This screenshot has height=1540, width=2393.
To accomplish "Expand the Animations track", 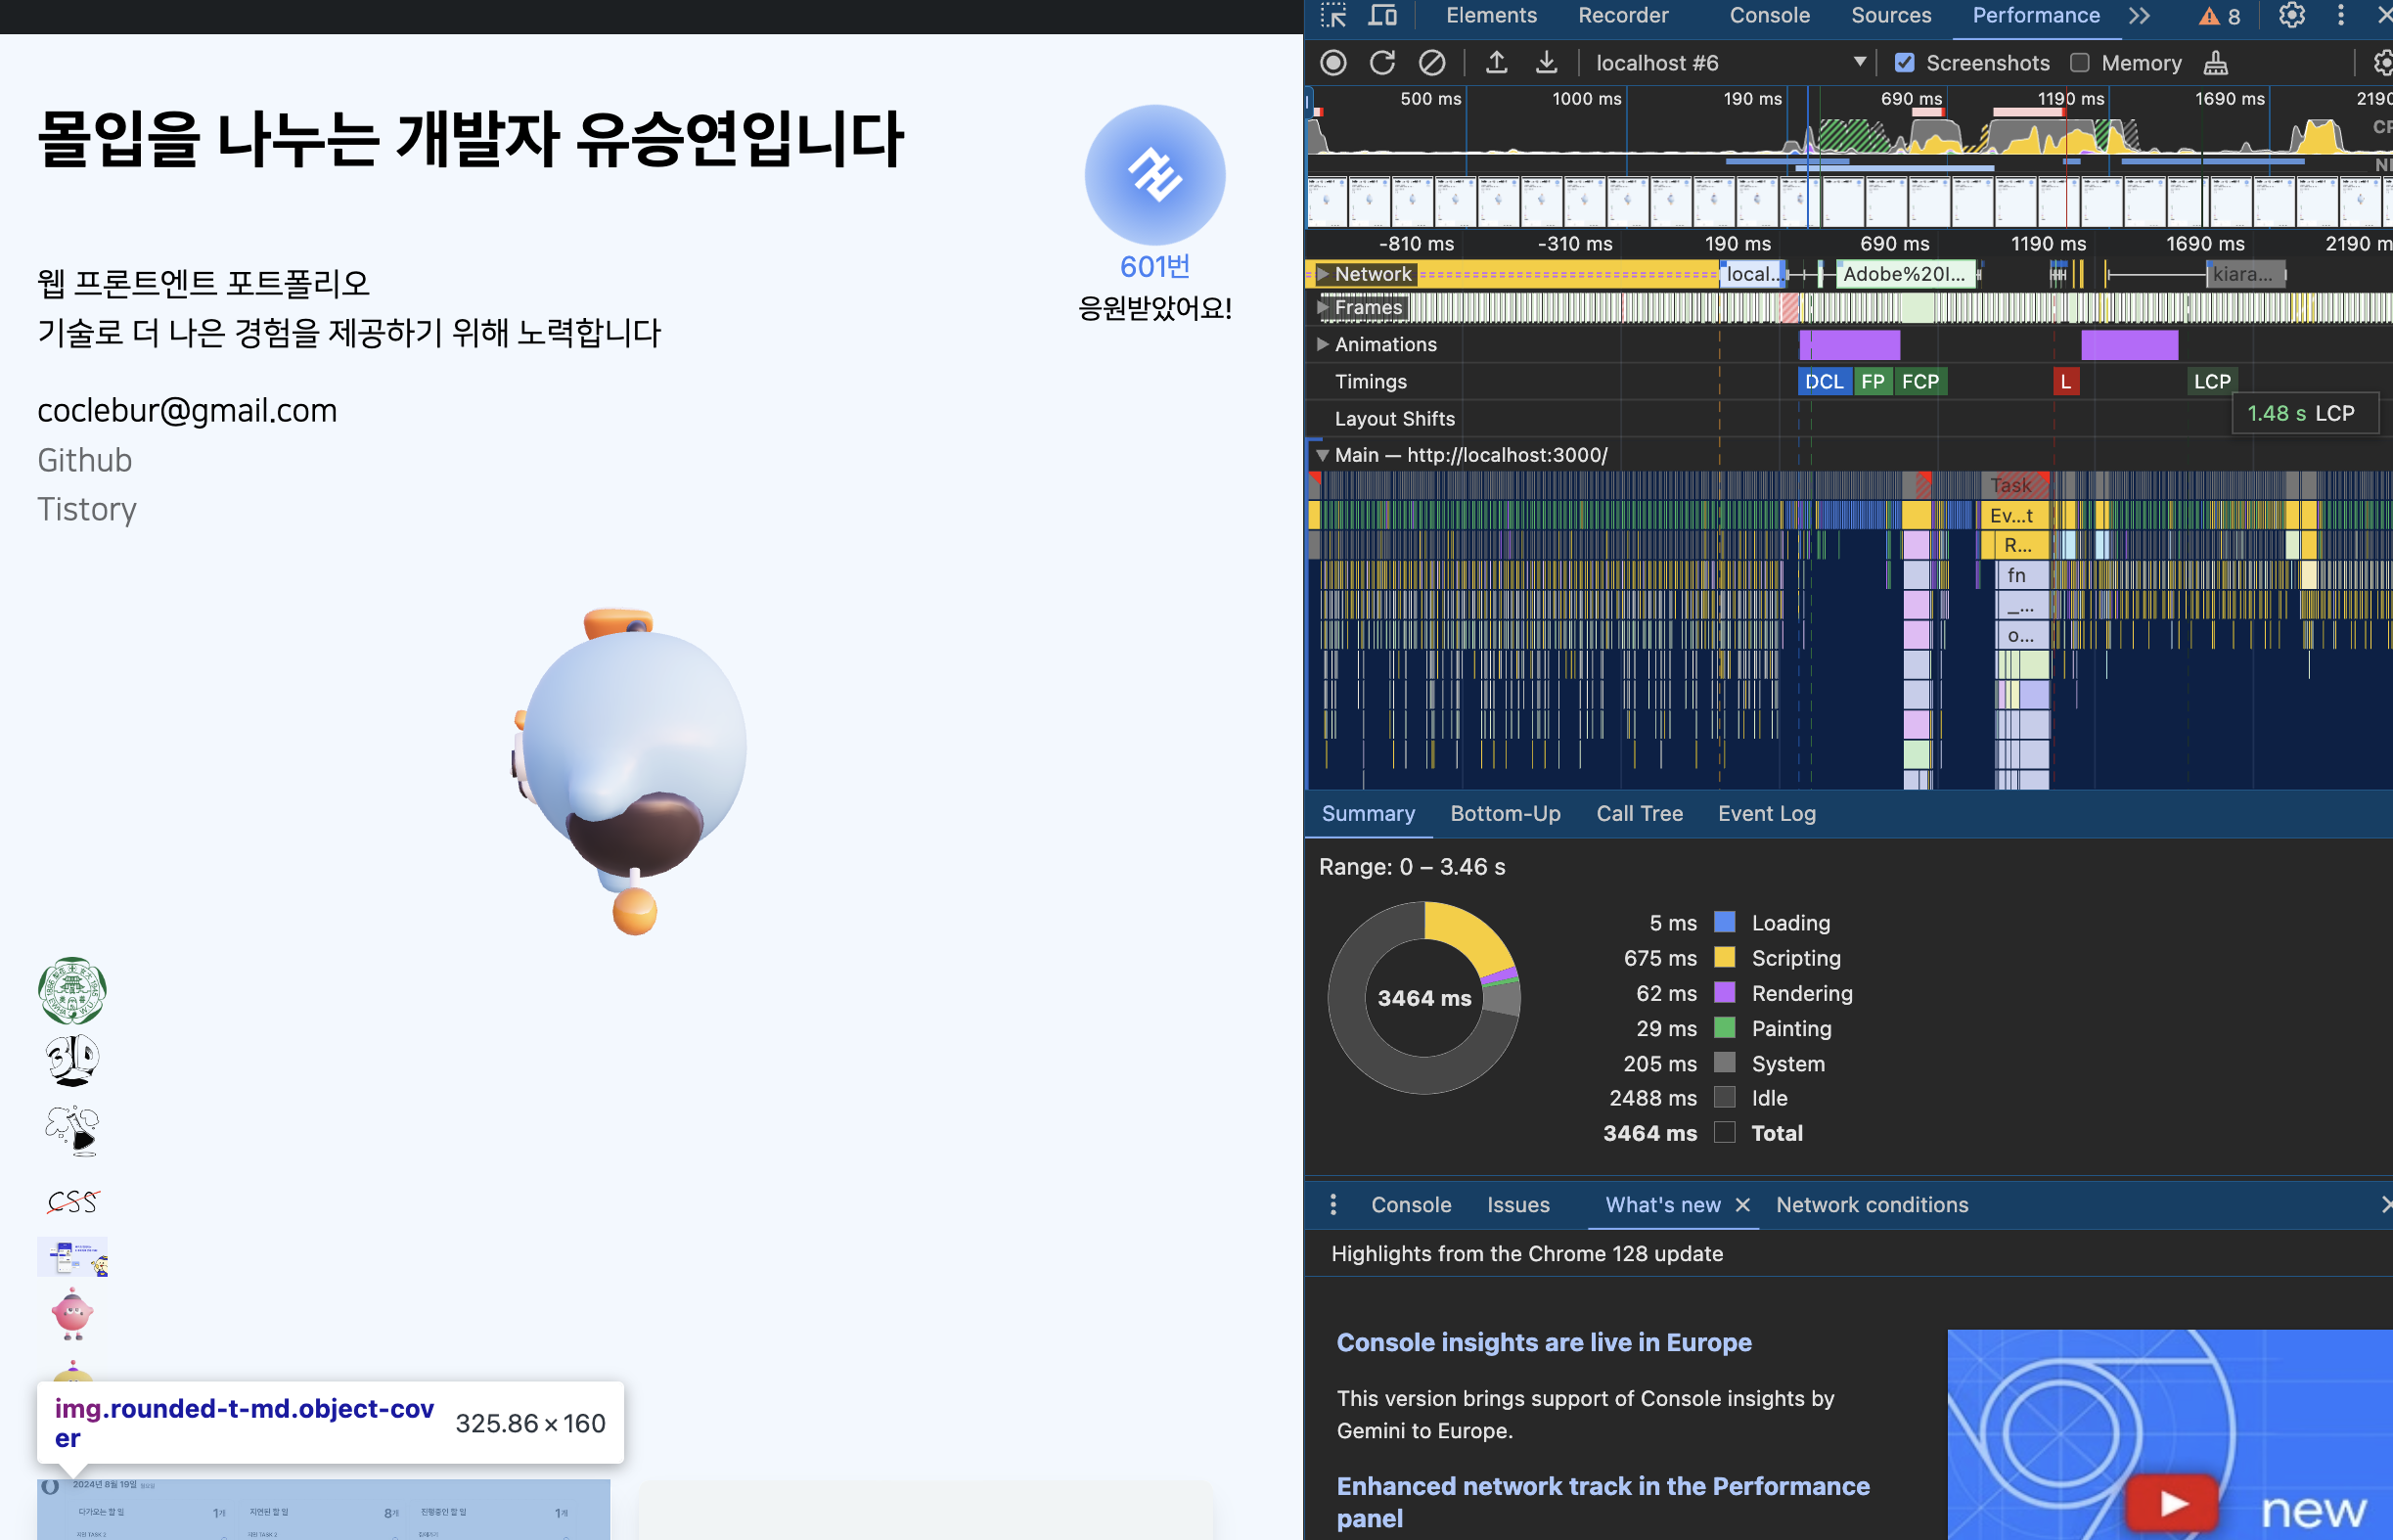I will 1323,344.
